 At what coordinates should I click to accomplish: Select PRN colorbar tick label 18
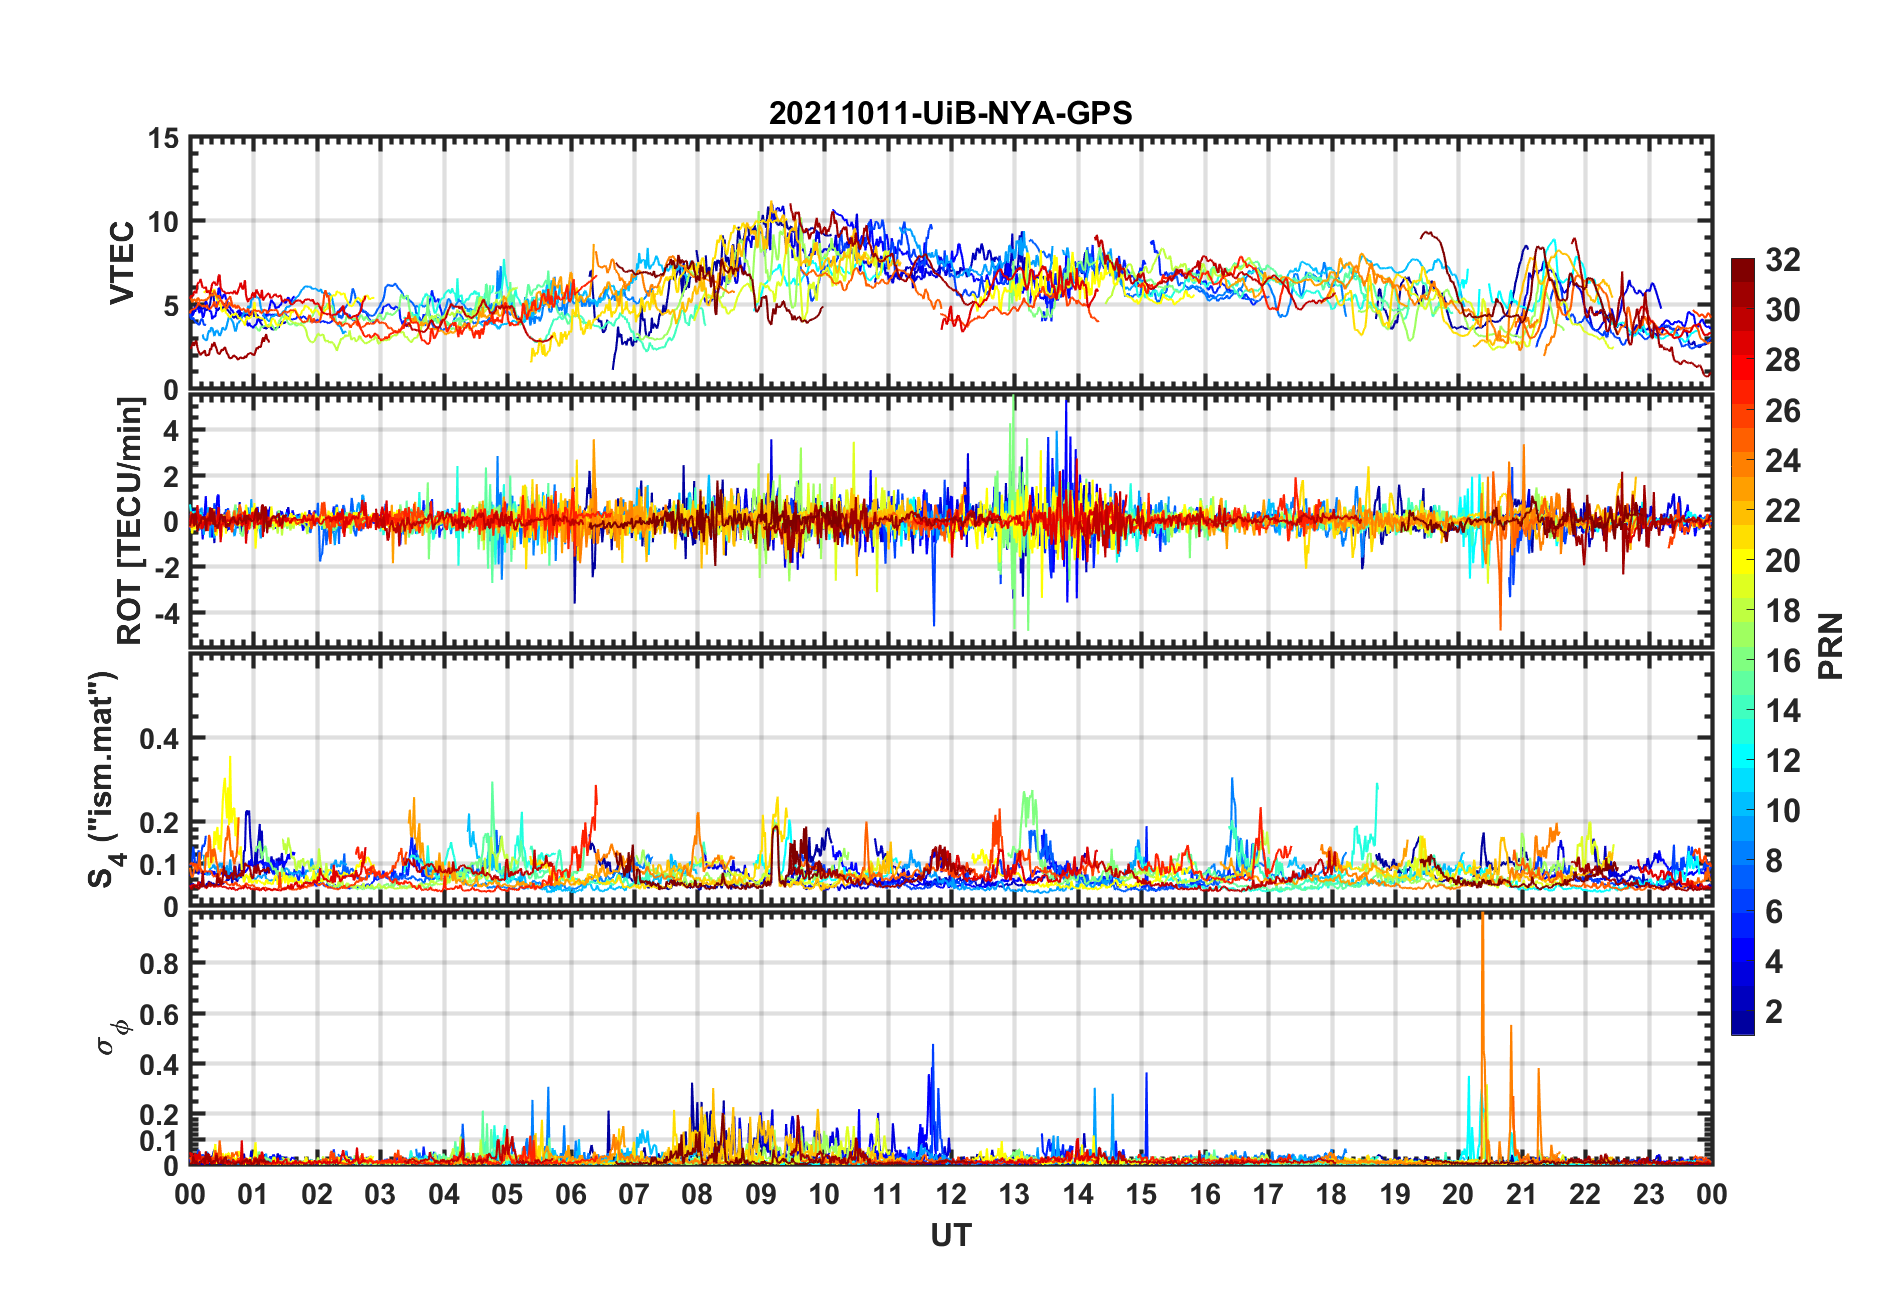point(1783,610)
